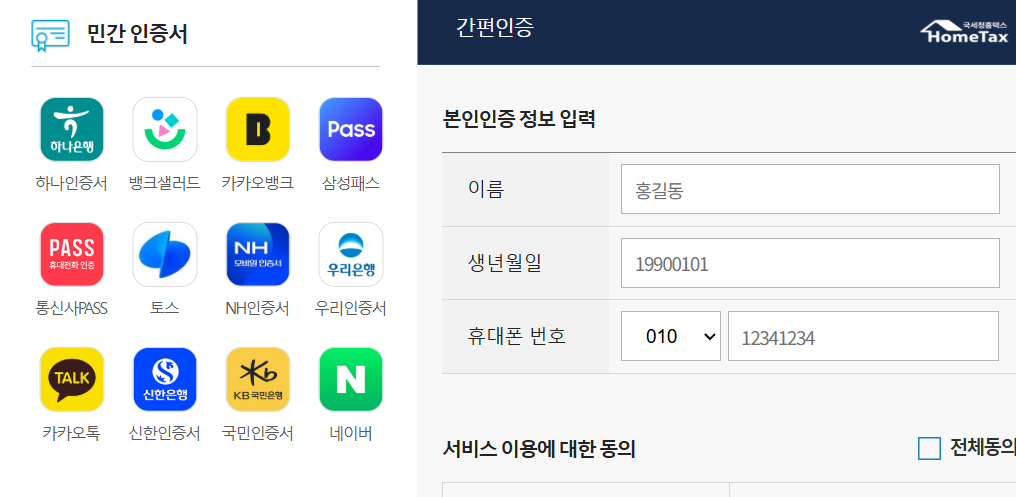1016x497 pixels.
Task: Click the 휴대폰 번호 row label
Action: pos(517,336)
